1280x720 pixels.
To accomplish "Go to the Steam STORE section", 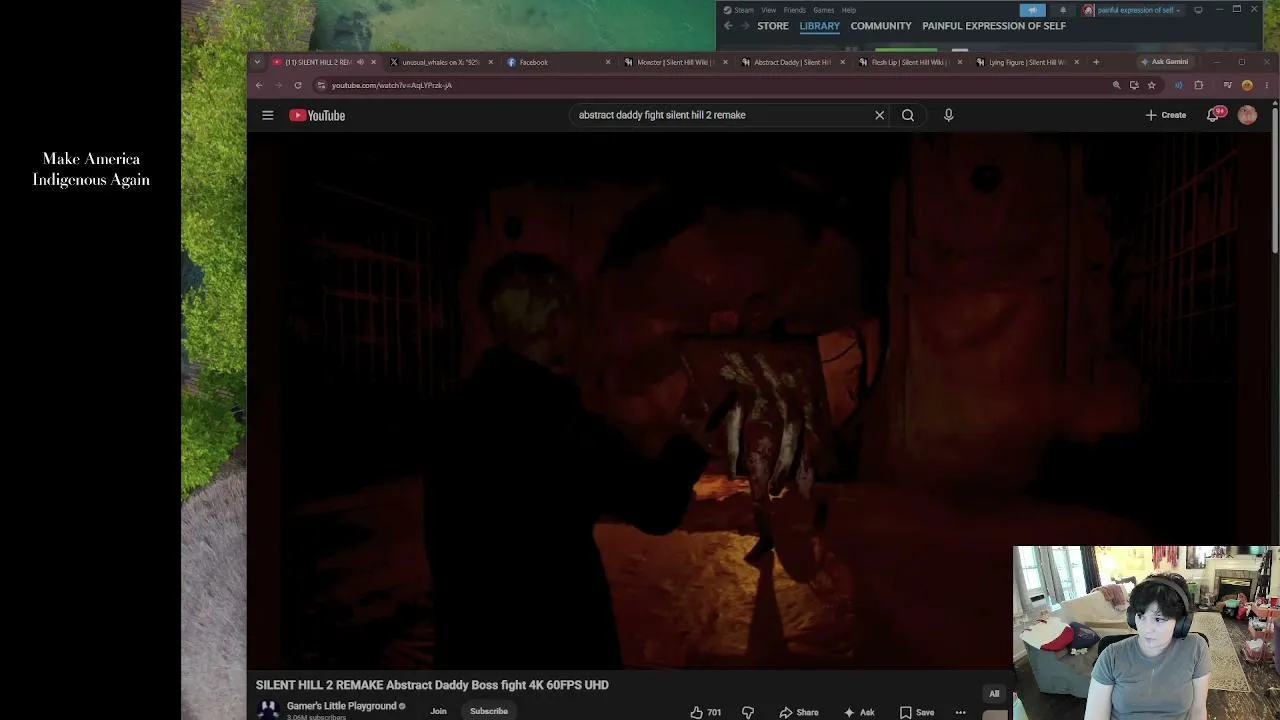I will tap(773, 26).
